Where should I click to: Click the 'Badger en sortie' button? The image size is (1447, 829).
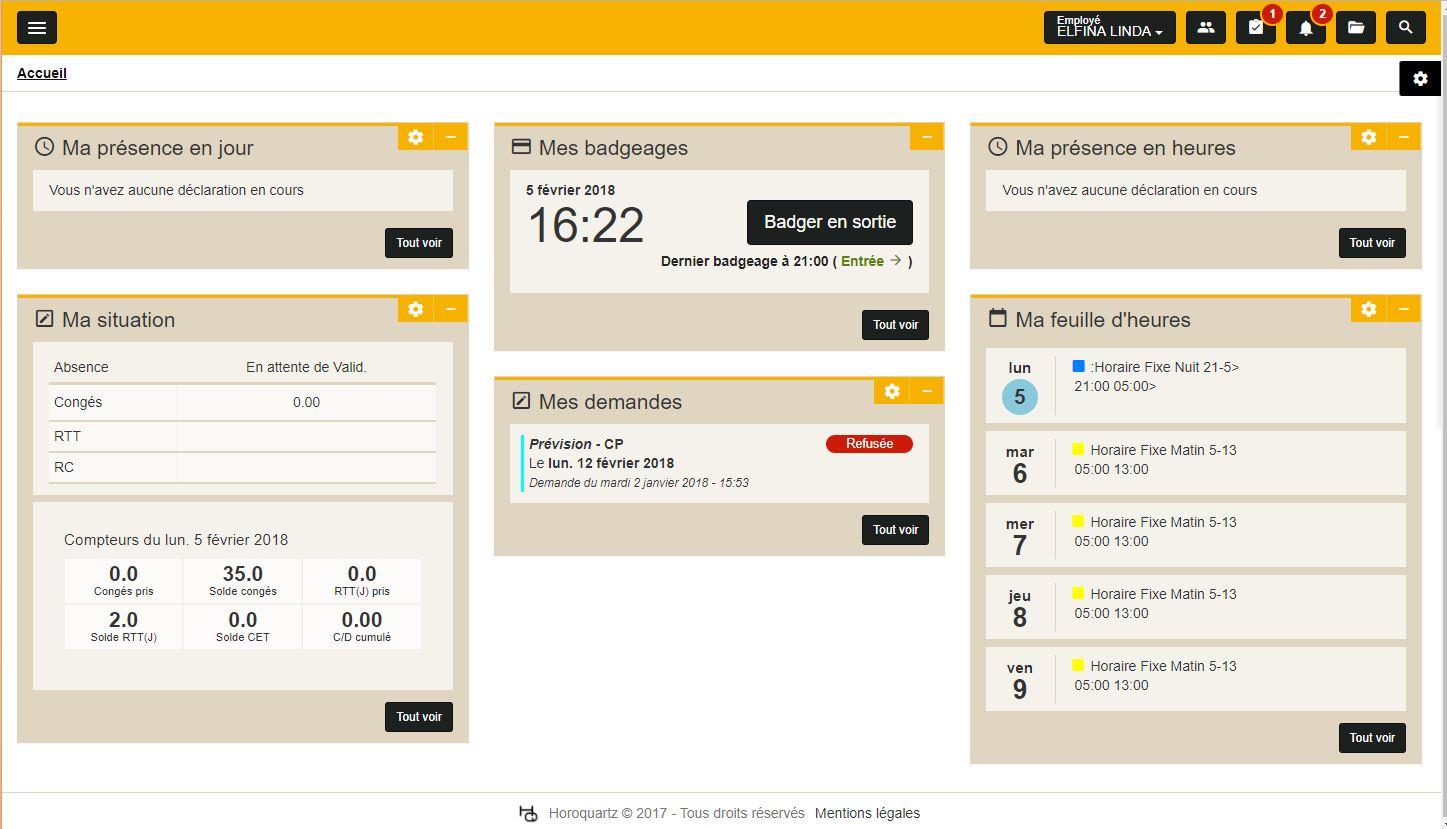tap(829, 222)
